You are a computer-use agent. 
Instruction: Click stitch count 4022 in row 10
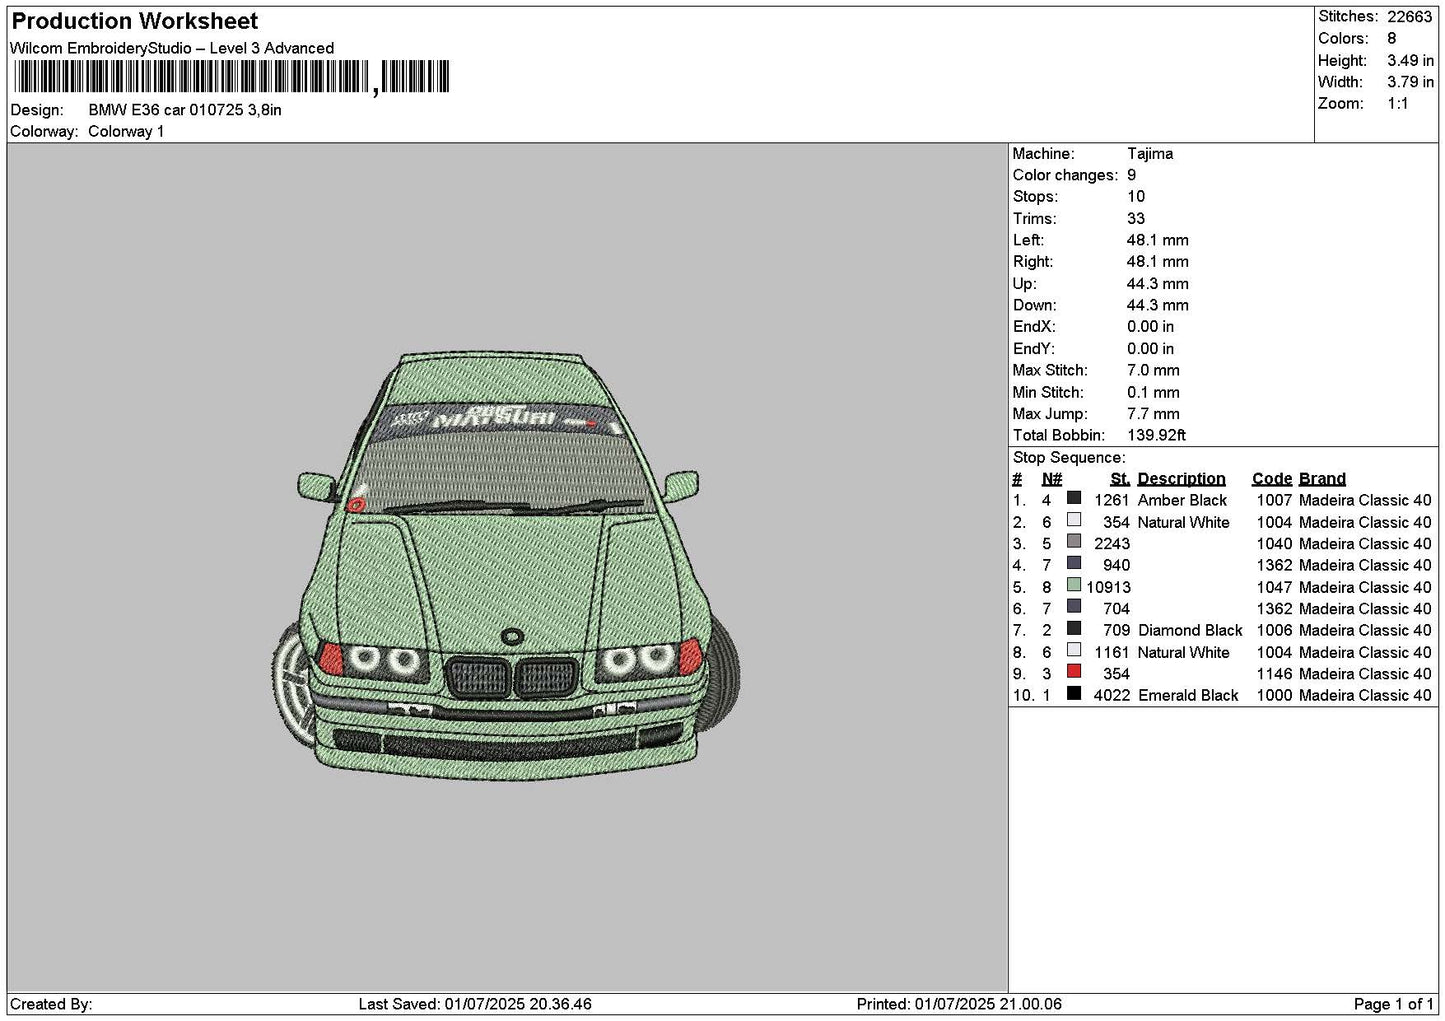(x=1112, y=696)
